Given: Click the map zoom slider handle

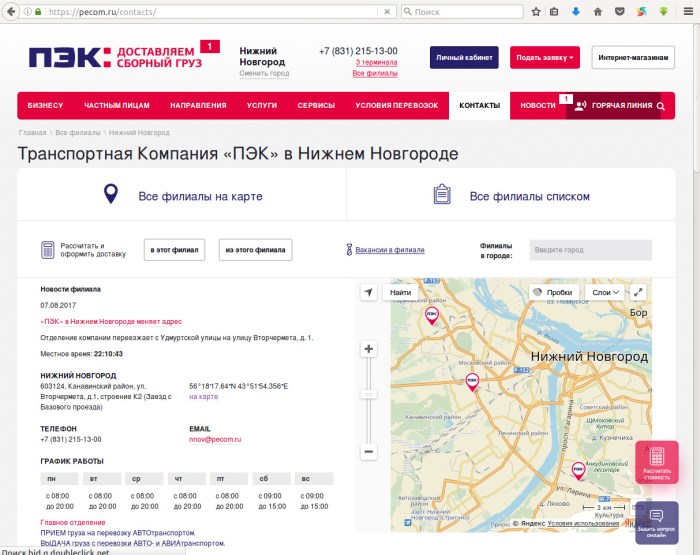Looking at the screenshot, I should [x=369, y=395].
